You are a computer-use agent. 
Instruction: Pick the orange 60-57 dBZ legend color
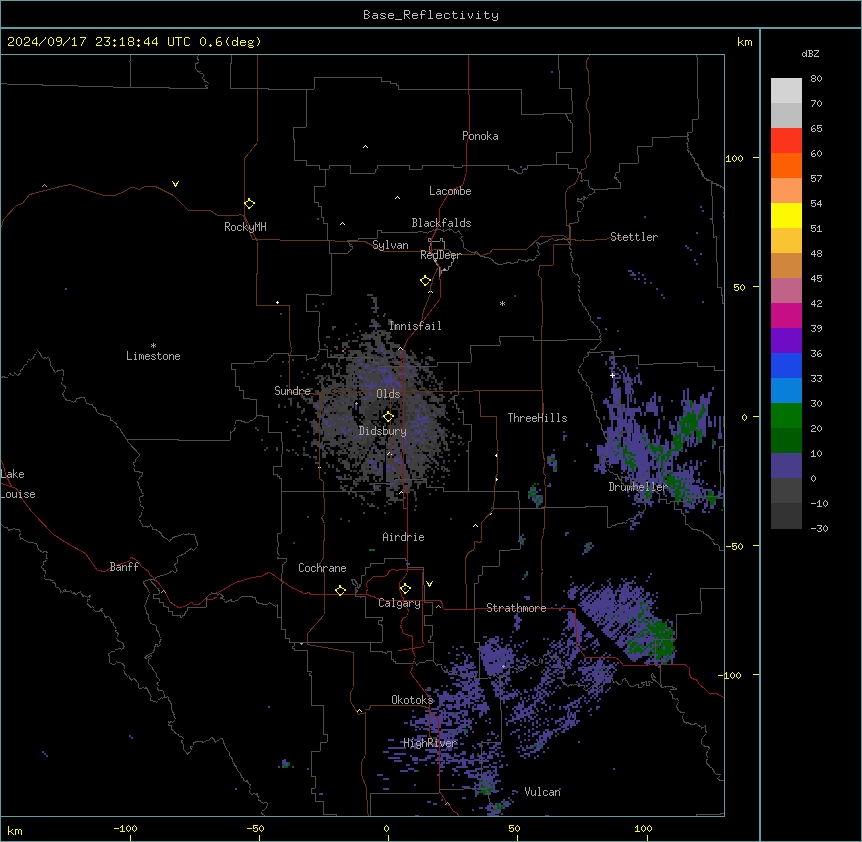pos(786,165)
